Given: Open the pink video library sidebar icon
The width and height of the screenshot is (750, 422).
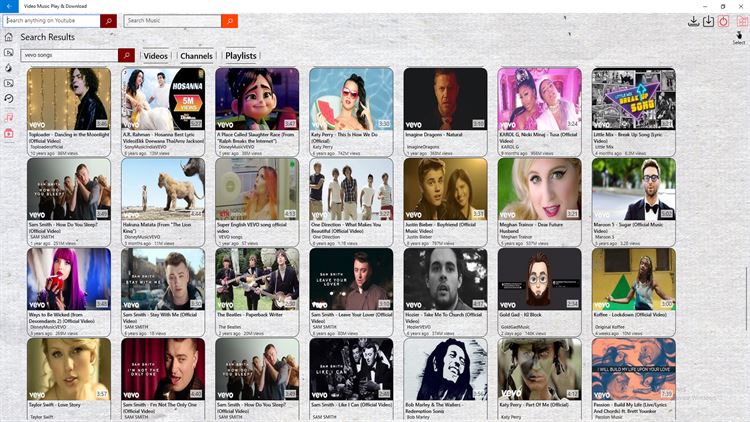Looking at the screenshot, I should [x=9, y=133].
